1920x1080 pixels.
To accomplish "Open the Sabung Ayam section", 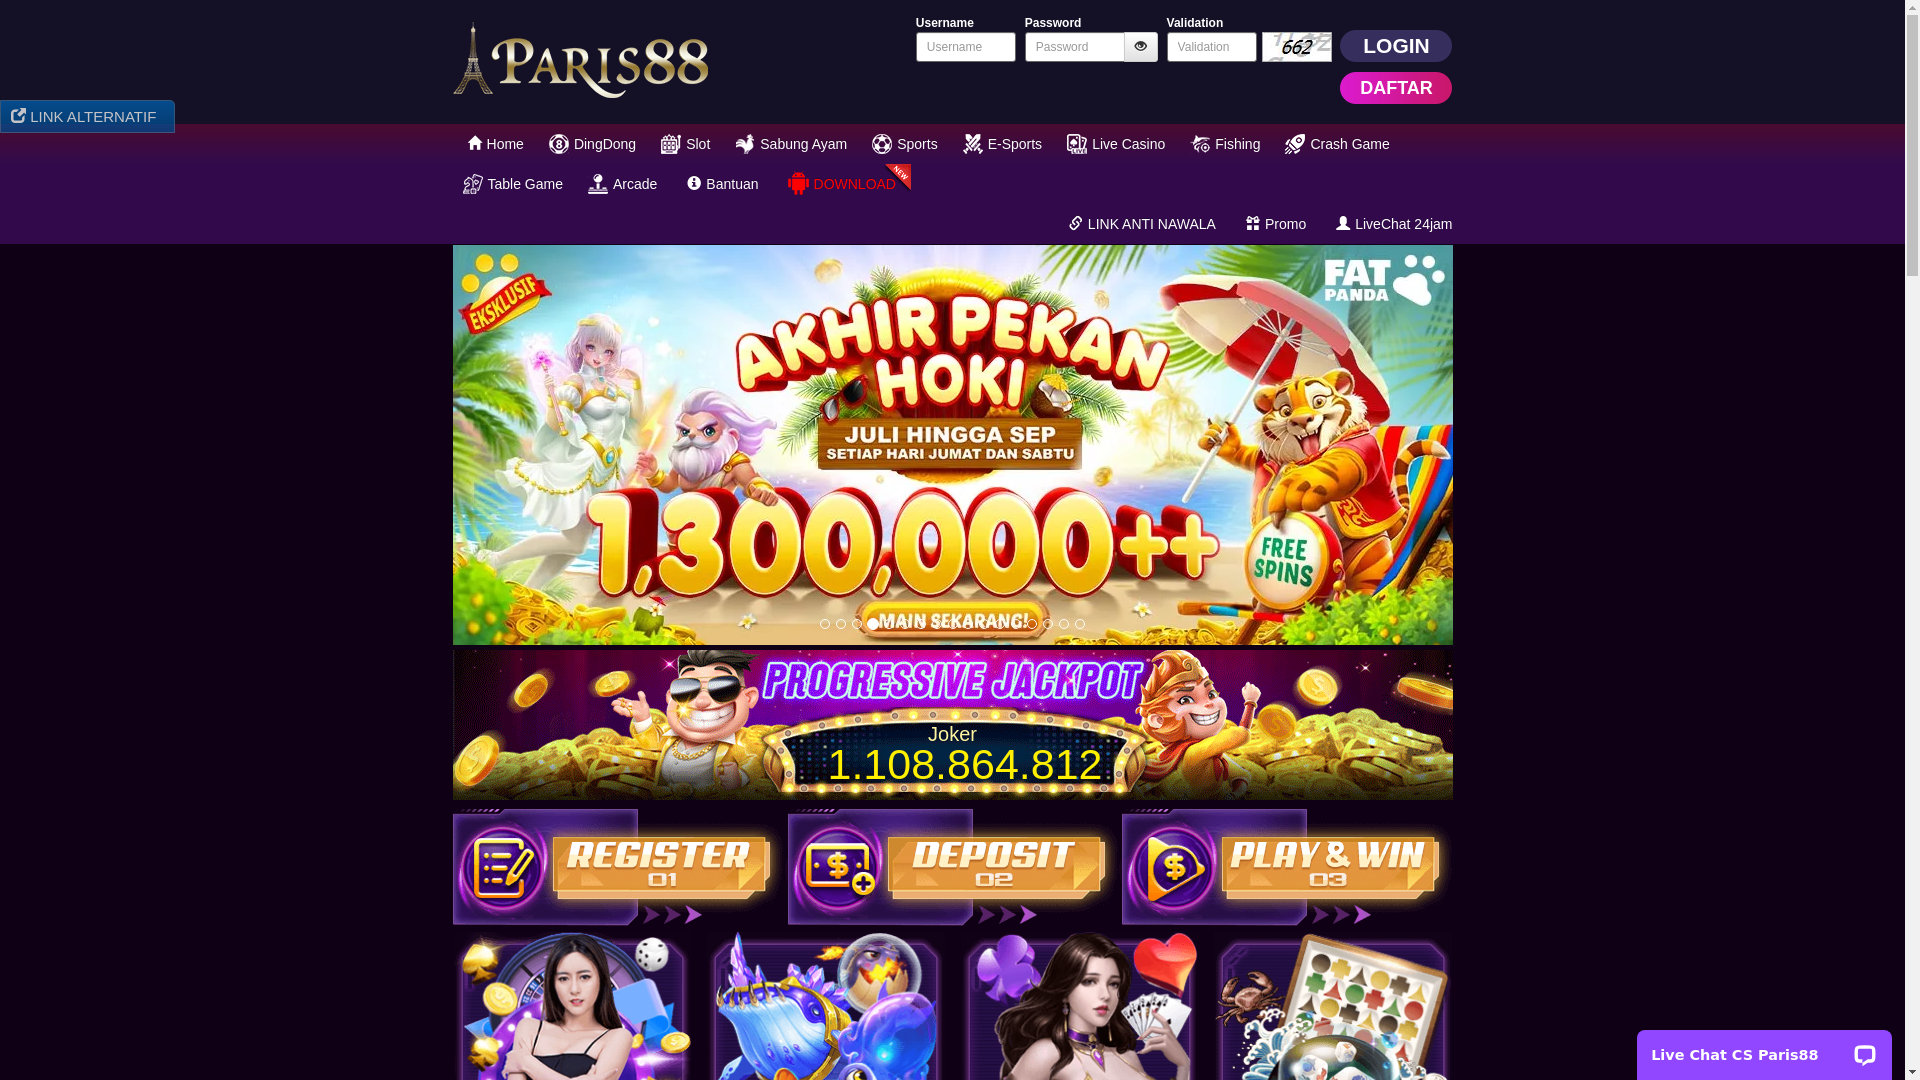I will click(791, 144).
